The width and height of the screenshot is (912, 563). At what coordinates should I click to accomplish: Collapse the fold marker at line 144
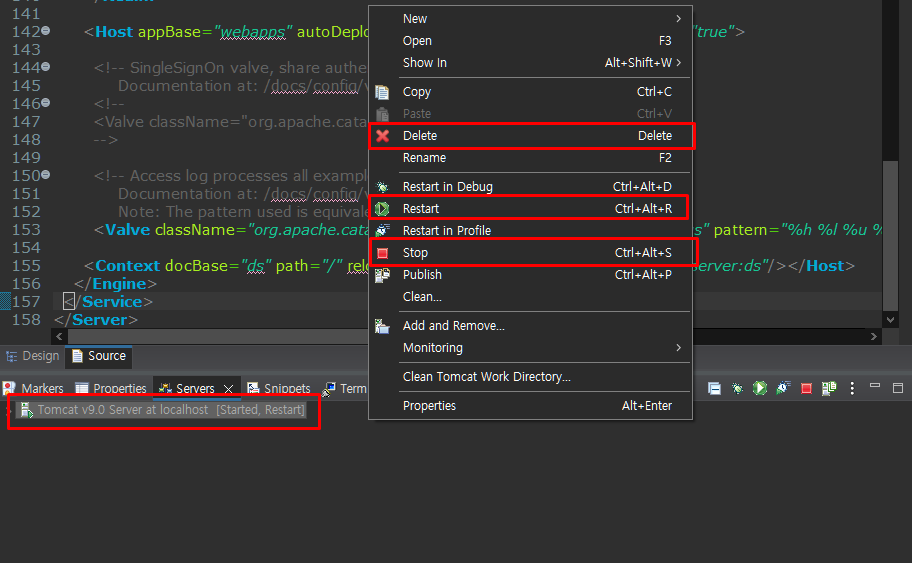(45, 67)
